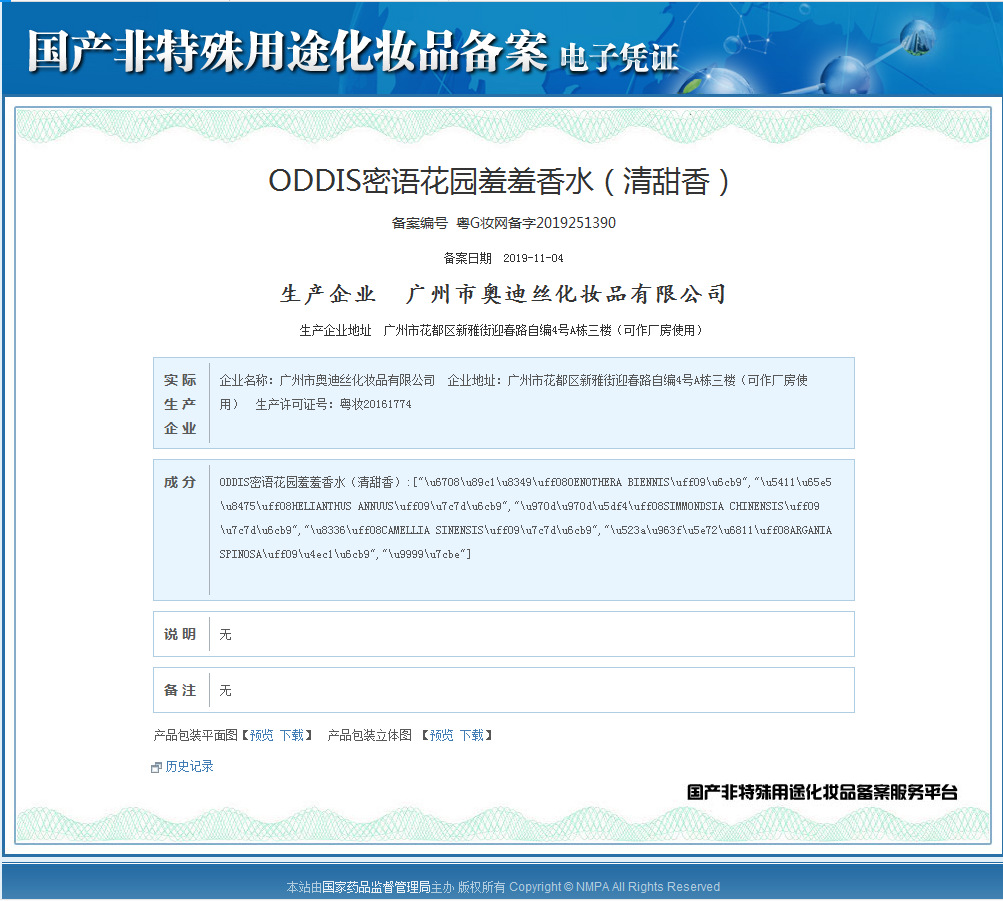Screen dimensions: 1003x901
Task: Click the 国家药品监督管理局 footer link
Action: [x=375, y=887]
